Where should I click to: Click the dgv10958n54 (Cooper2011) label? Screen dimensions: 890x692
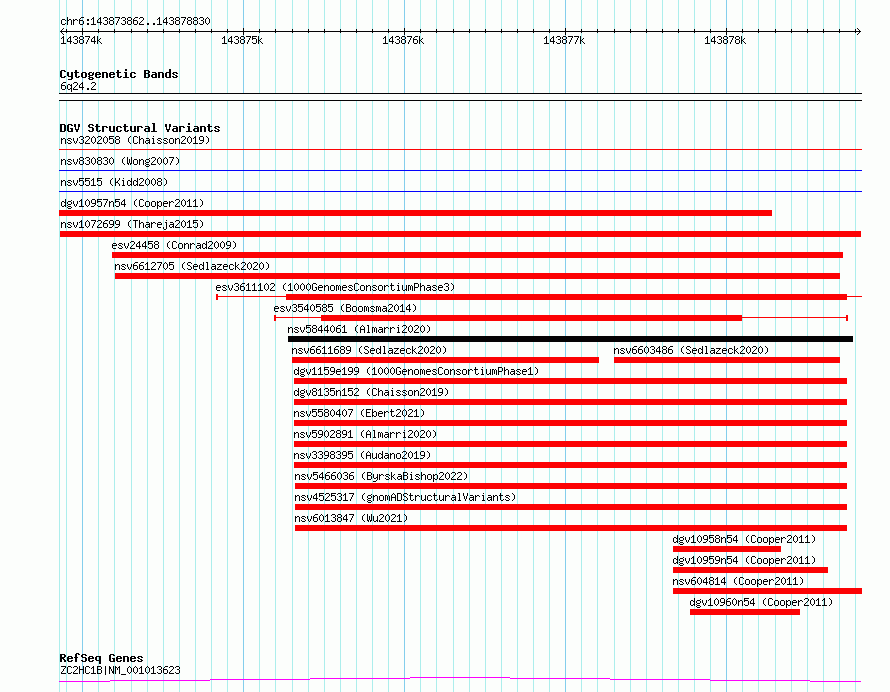pyautogui.click(x=744, y=539)
